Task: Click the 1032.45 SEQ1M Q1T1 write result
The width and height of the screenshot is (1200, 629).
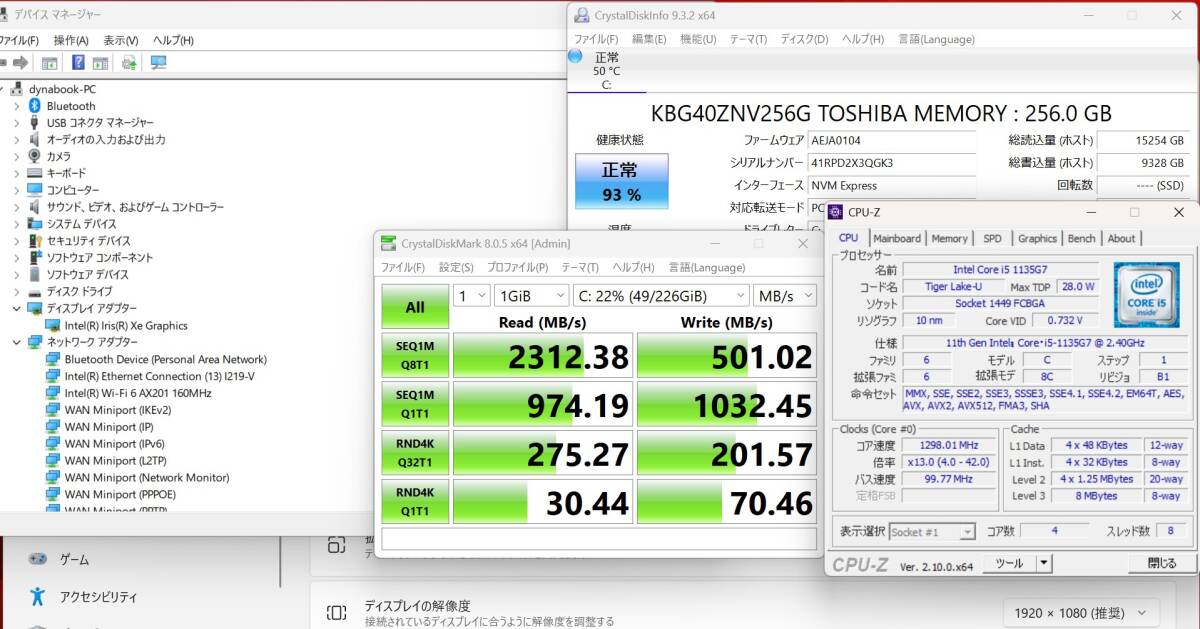Action: pyautogui.click(x=727, y=405)
